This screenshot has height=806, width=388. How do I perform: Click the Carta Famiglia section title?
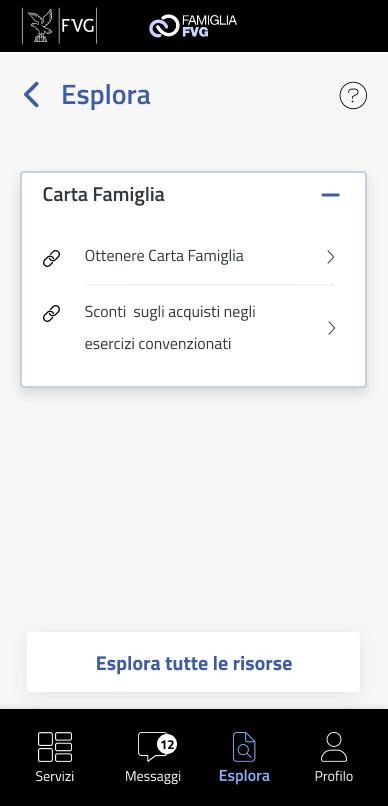point(103,195)
